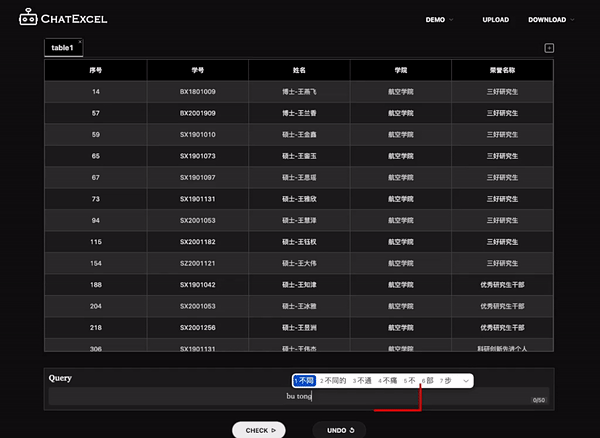Click sequence number 57 cell
Screen dimensions: 600x438
pyautogui.click(x=96, y=113)
